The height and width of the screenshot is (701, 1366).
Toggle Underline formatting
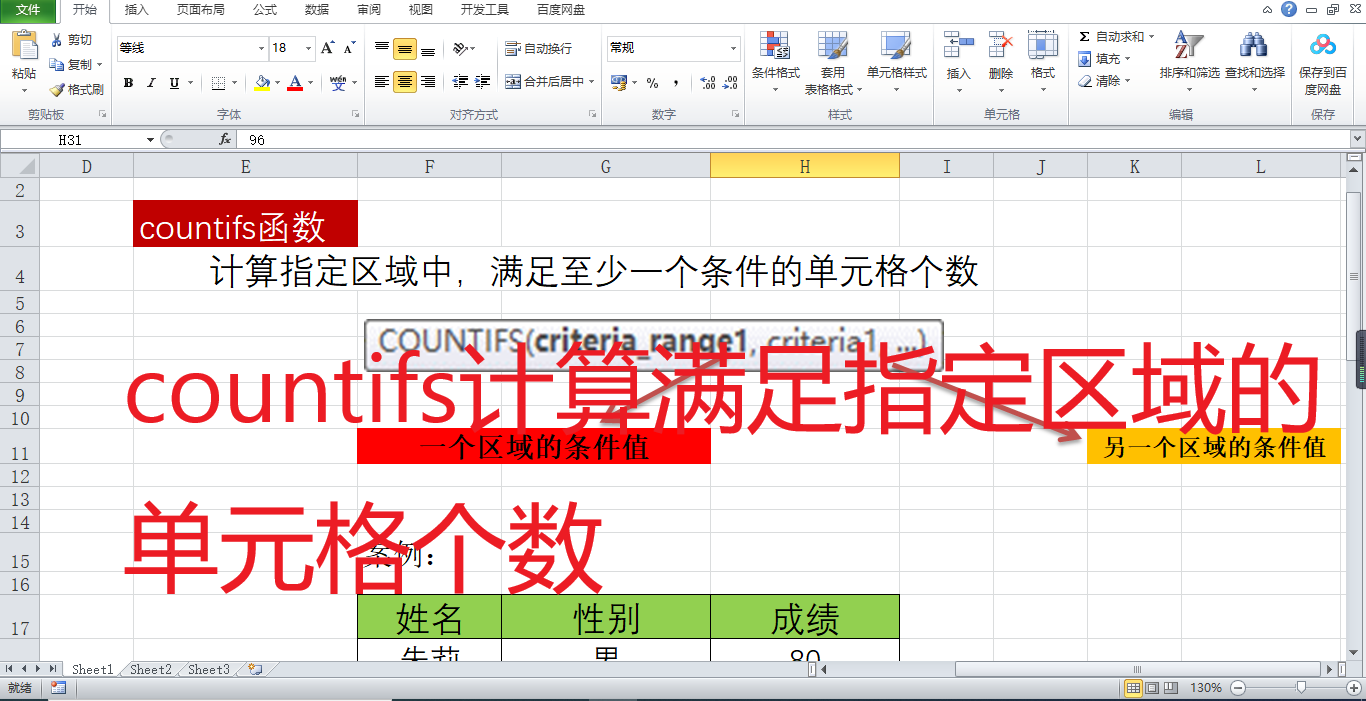175,83
